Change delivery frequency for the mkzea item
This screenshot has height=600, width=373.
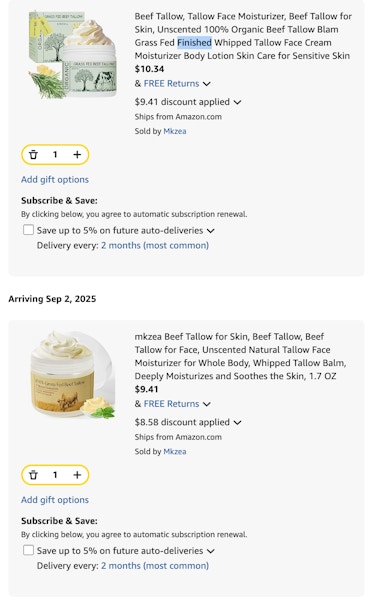pyautogui.click(x=155, y=566)
